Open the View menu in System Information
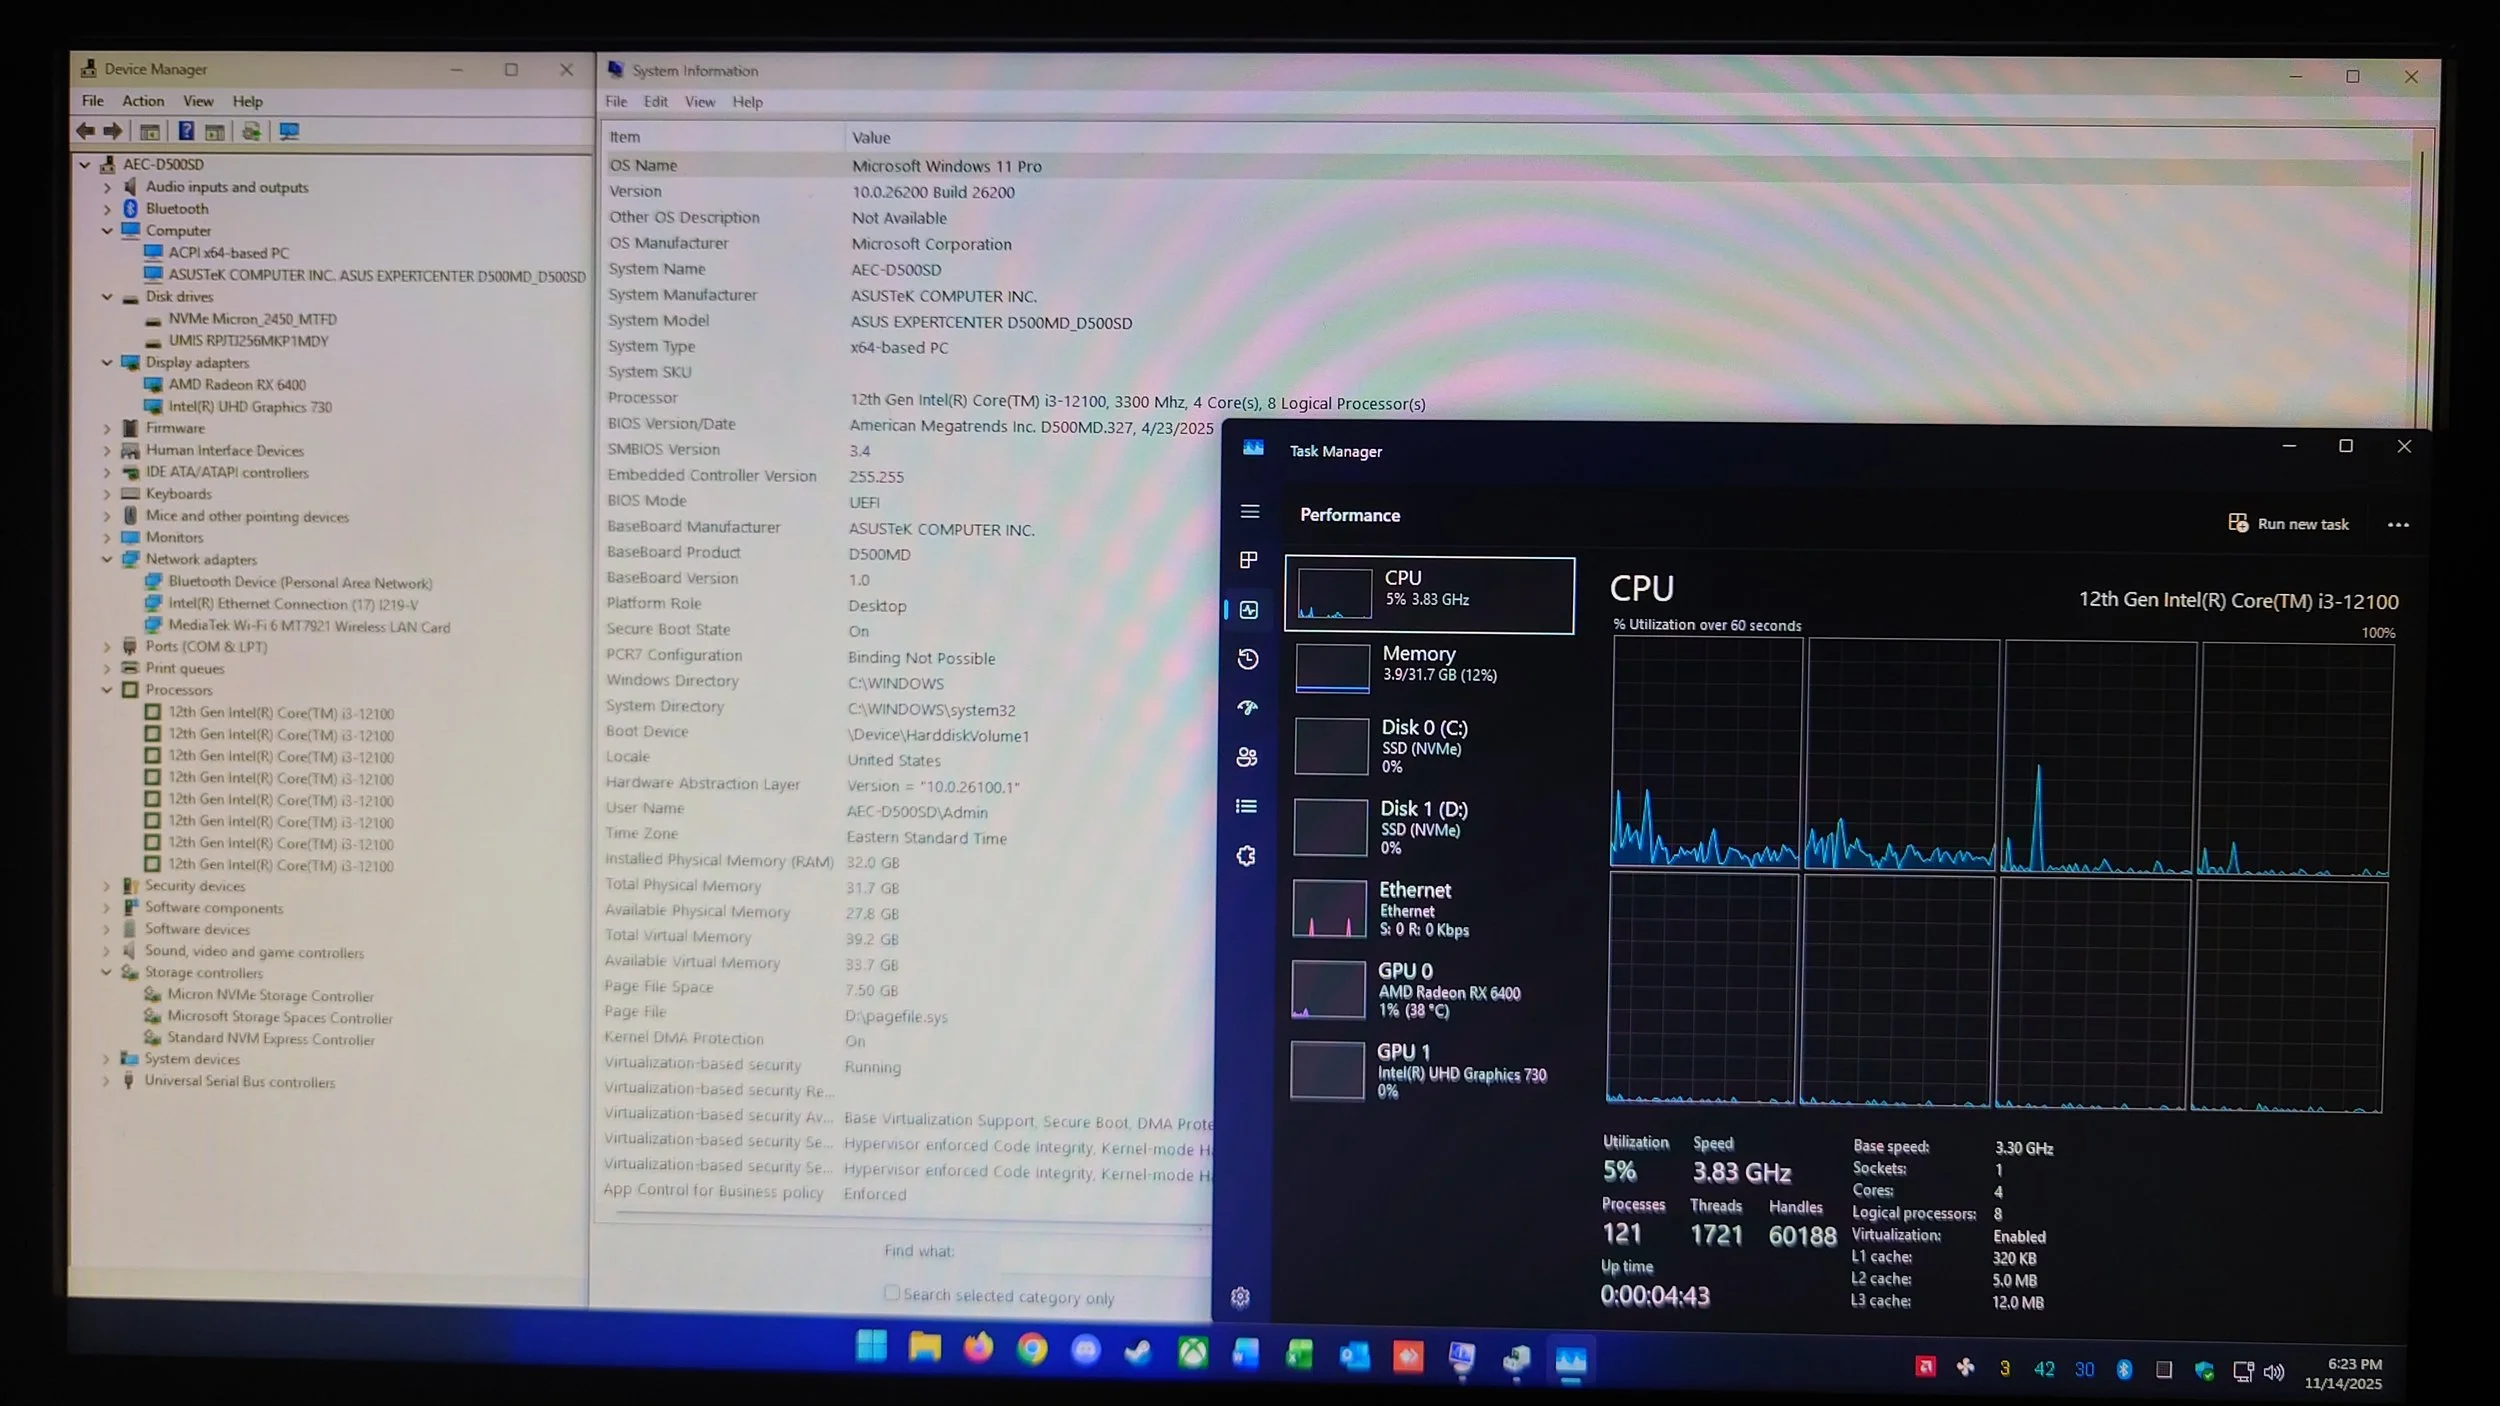The image size is (2500, 1406). click(699, 102)
